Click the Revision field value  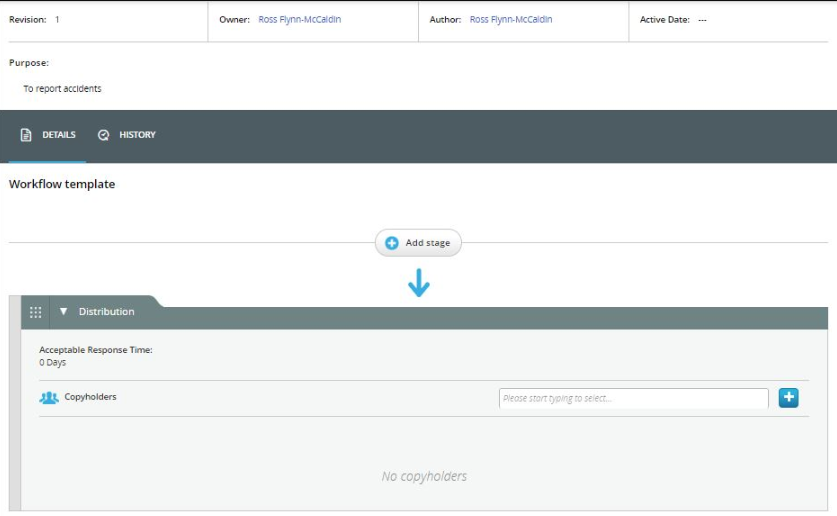tap(57, 20)
